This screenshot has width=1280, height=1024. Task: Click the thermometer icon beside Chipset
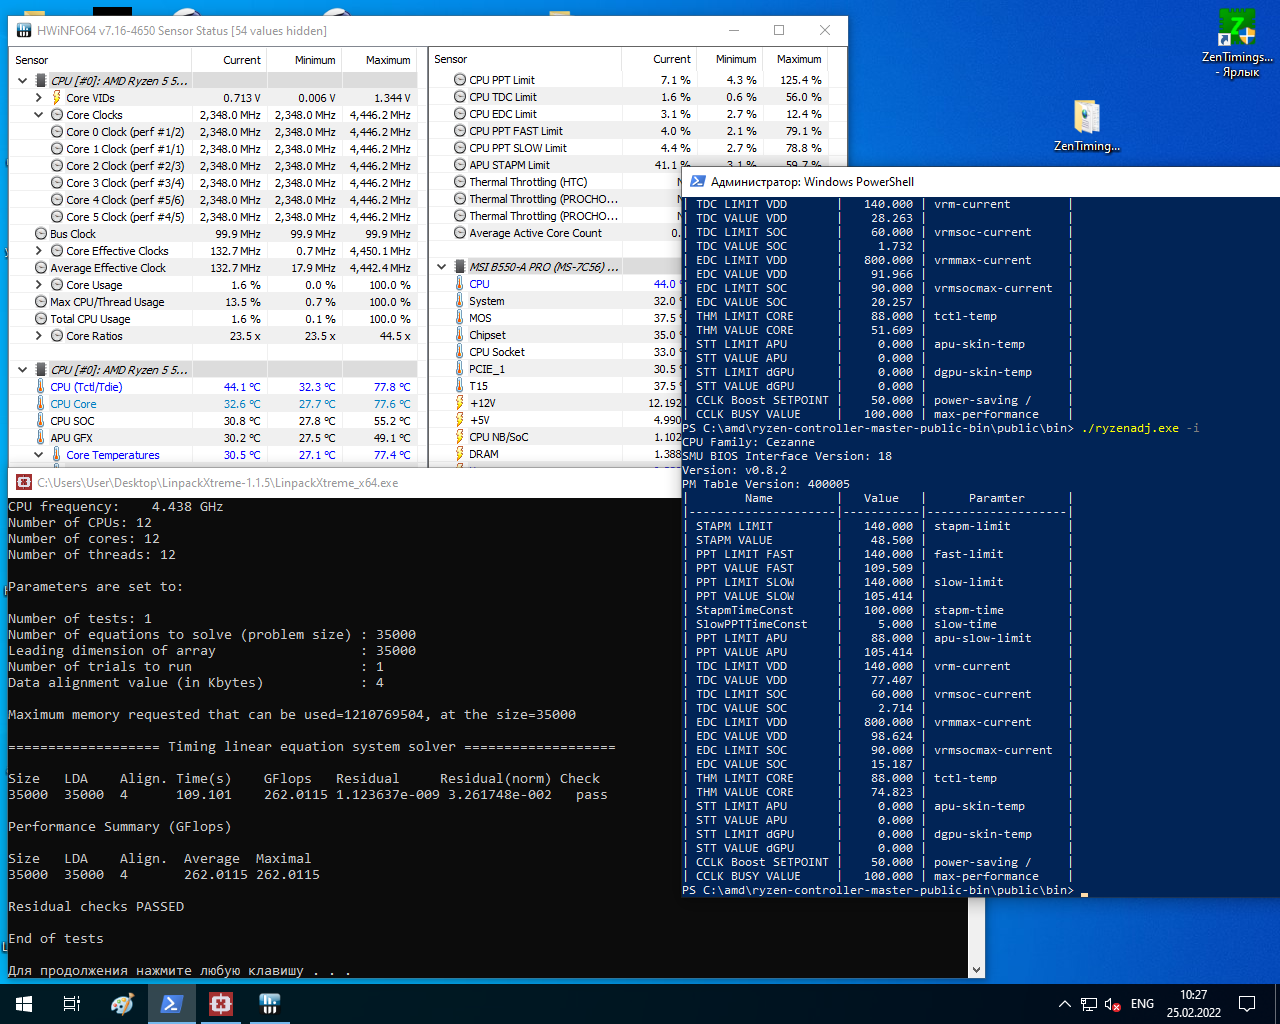[x=460, y=335]
